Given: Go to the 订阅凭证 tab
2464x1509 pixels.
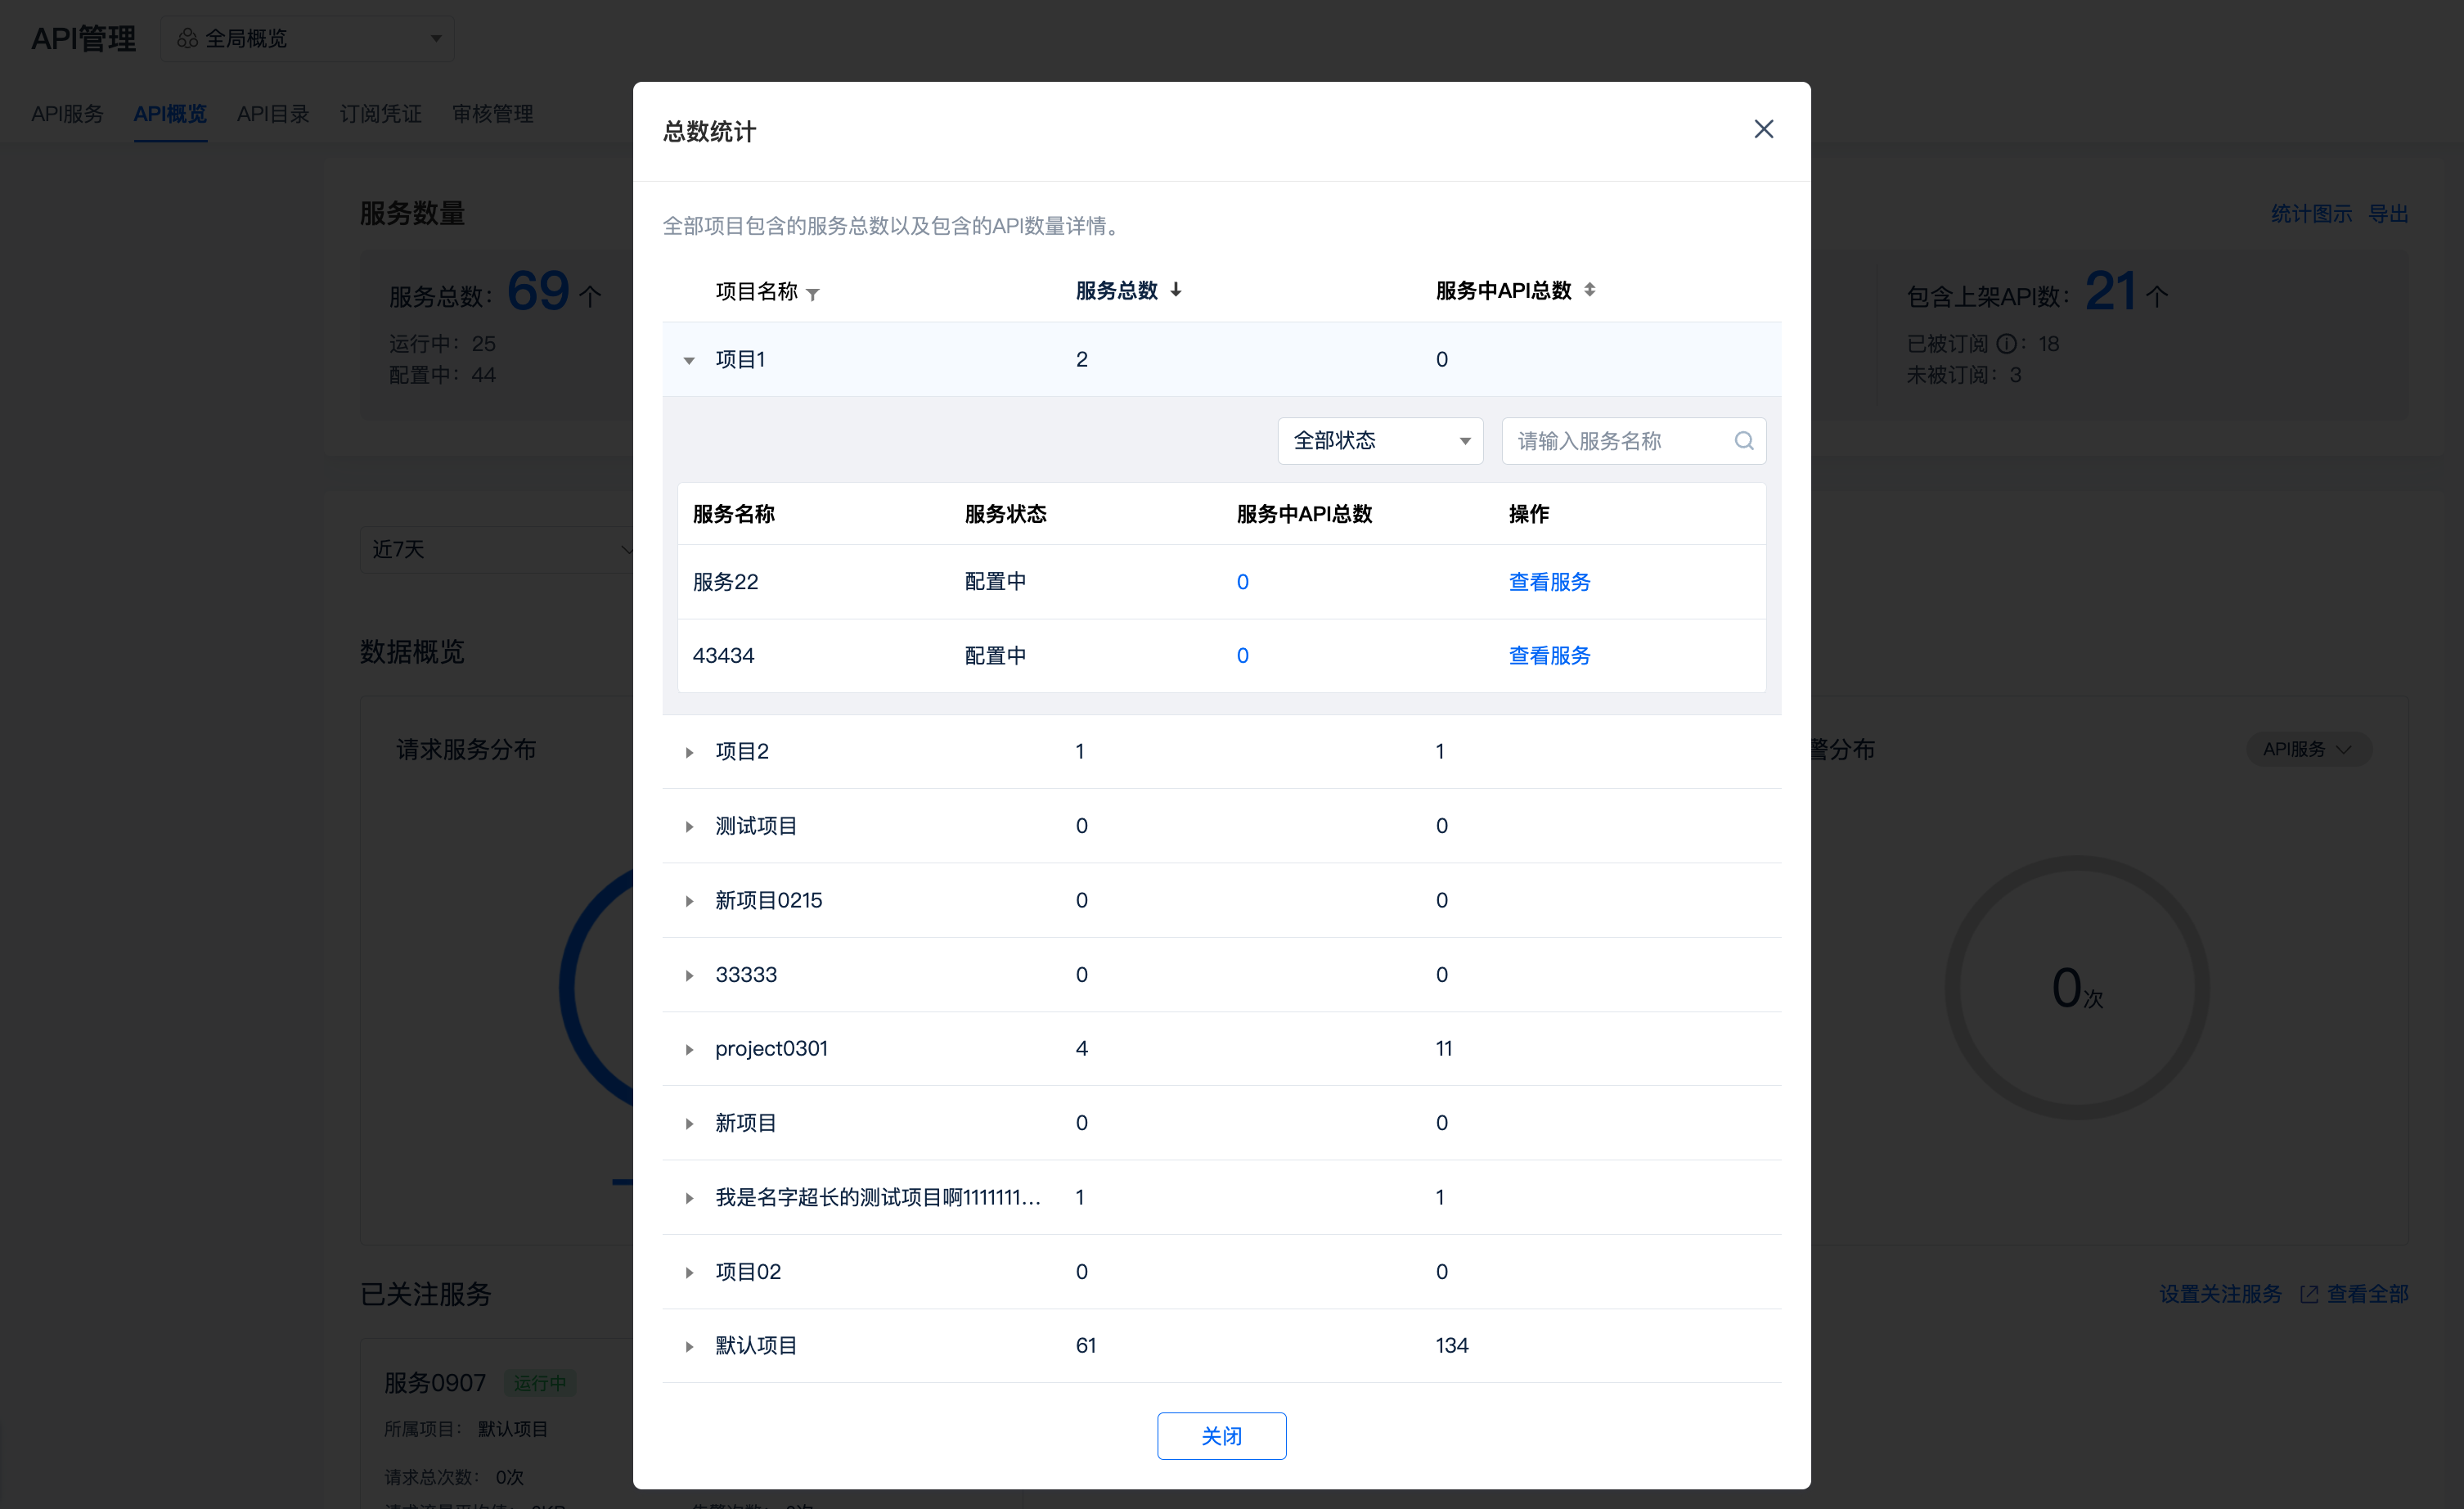Looking at the screenshot, I should tap(381, 114).
